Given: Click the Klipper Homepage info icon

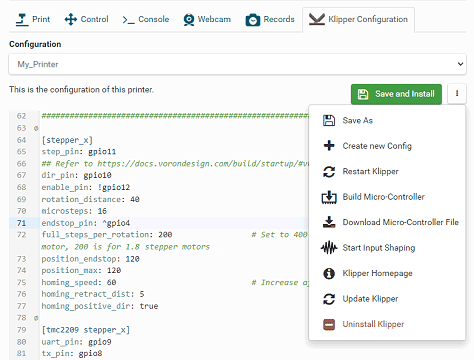Looking at the screenshot, I should click(329, 273).
